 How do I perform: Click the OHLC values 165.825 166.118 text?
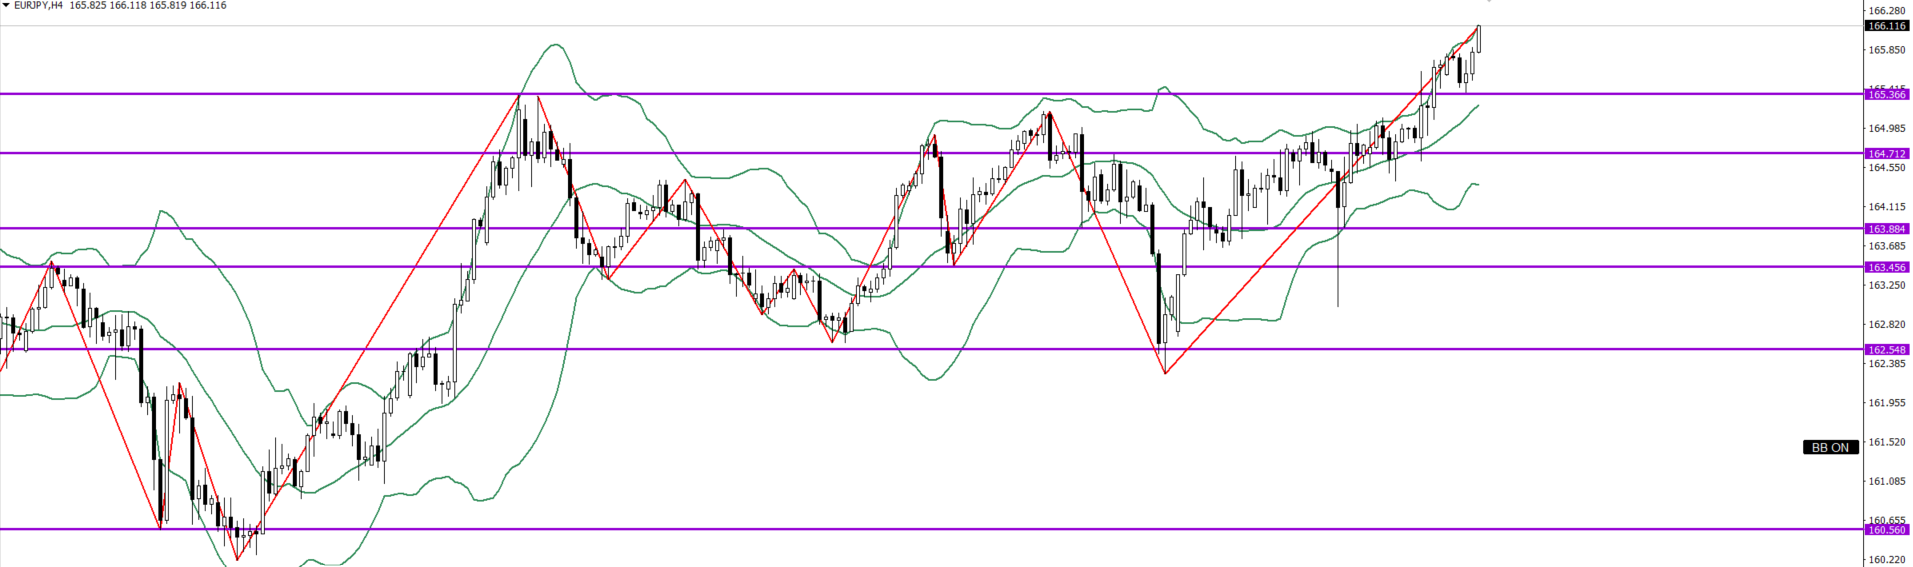point(108,6)
